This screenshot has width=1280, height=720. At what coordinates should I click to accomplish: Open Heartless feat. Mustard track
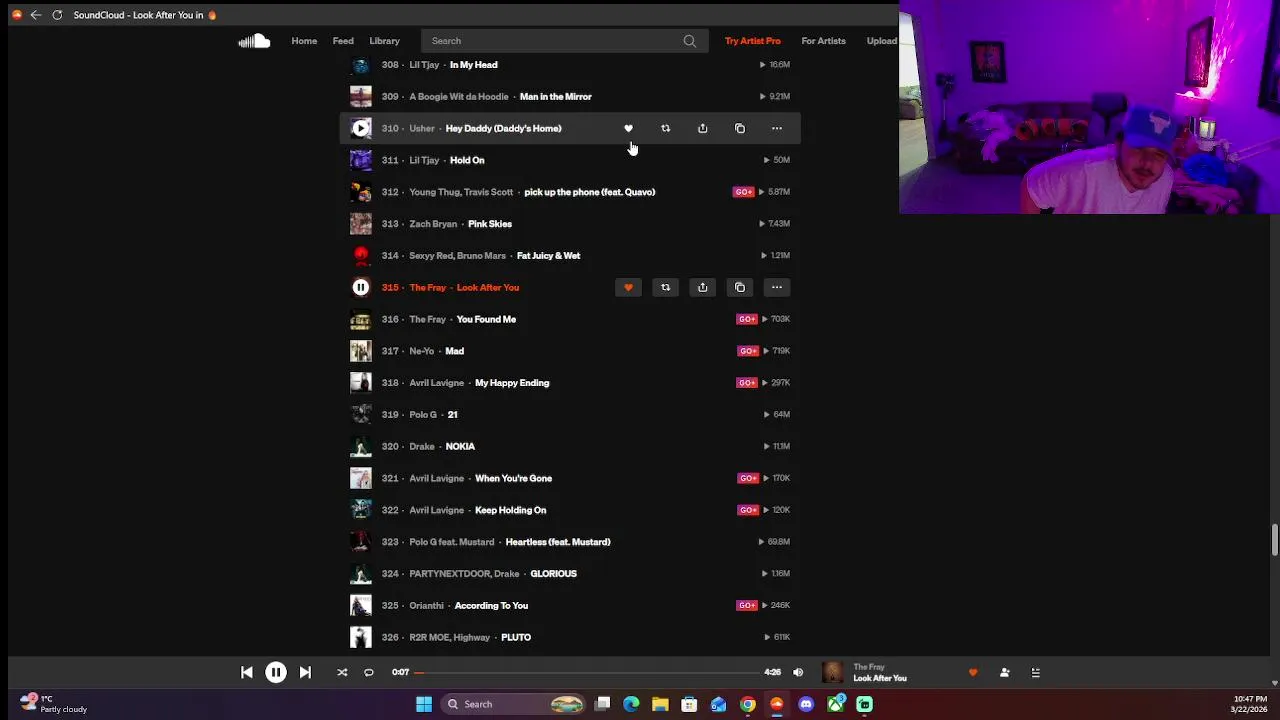tap(558, 542)
